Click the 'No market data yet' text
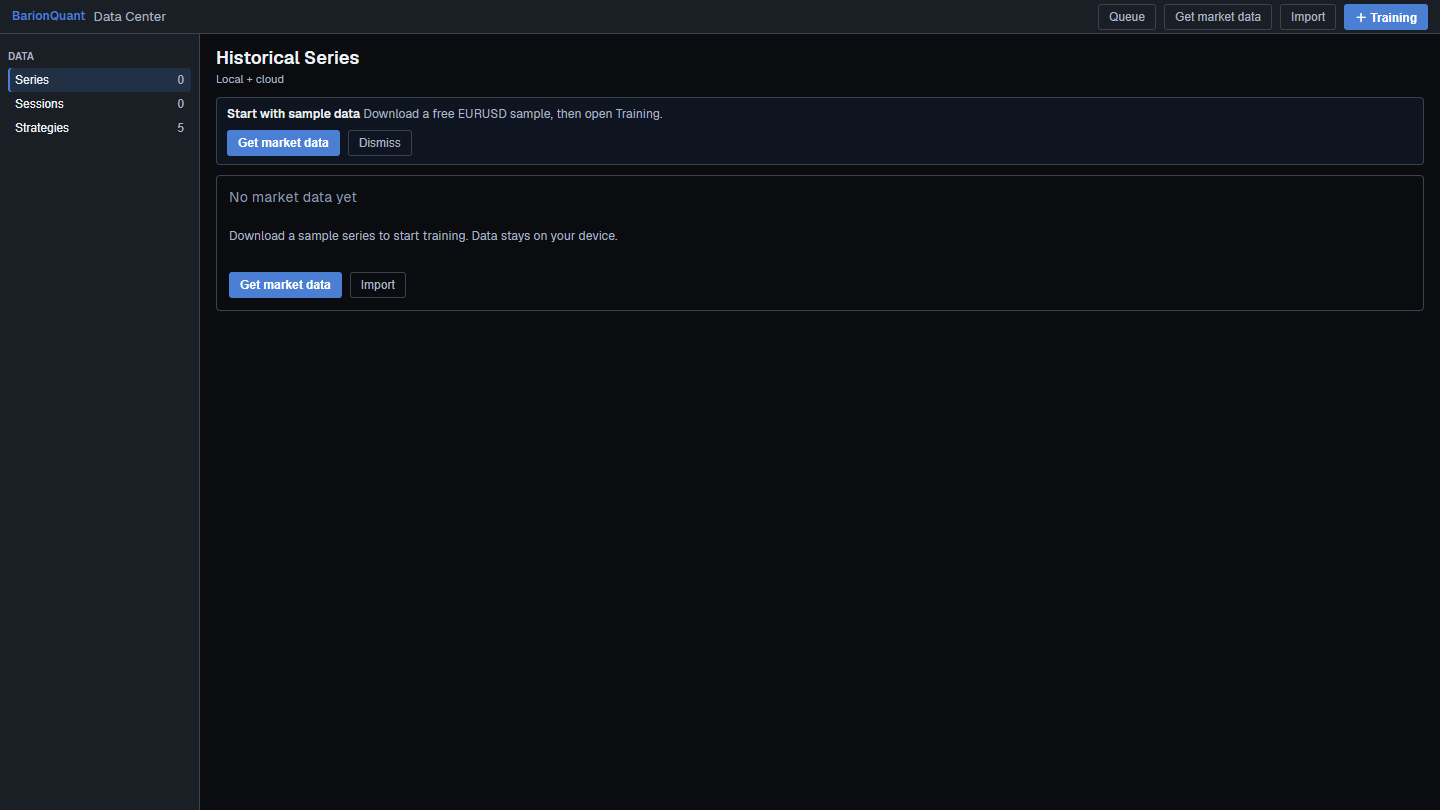The image size is (1440, 810). [293, 197]
